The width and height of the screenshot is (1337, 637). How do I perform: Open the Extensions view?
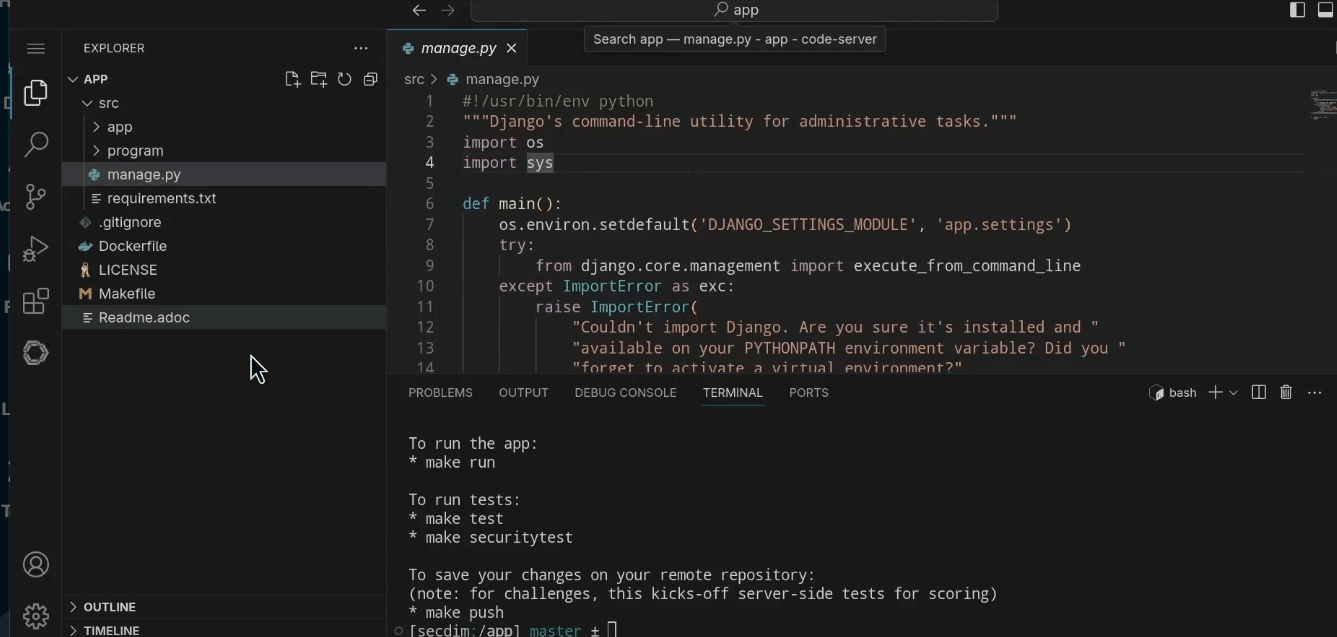point(36,301)
